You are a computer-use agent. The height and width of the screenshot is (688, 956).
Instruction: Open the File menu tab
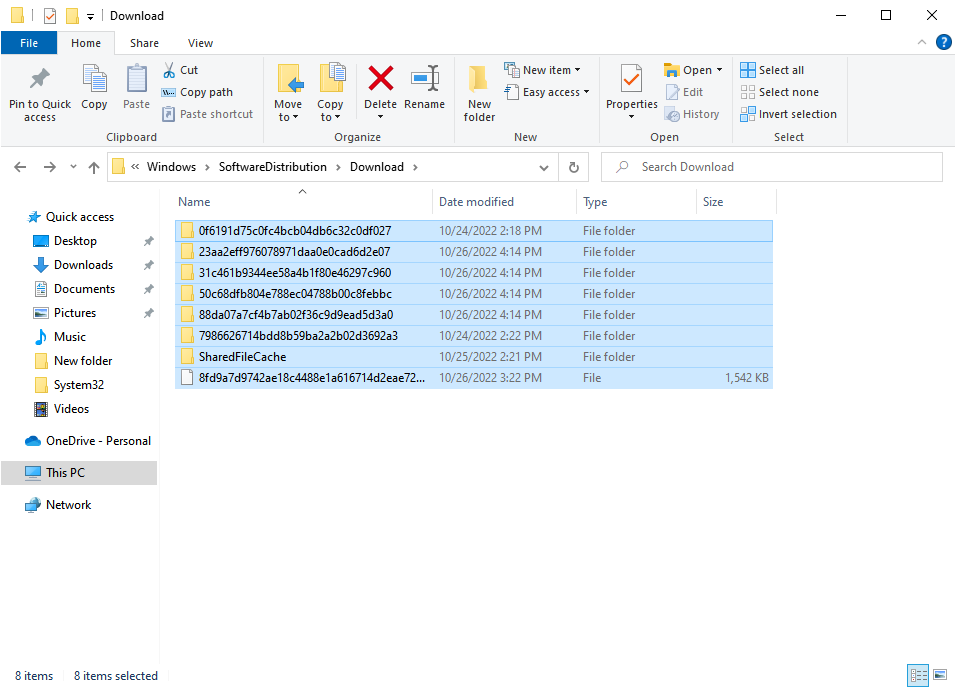(29, 43)
